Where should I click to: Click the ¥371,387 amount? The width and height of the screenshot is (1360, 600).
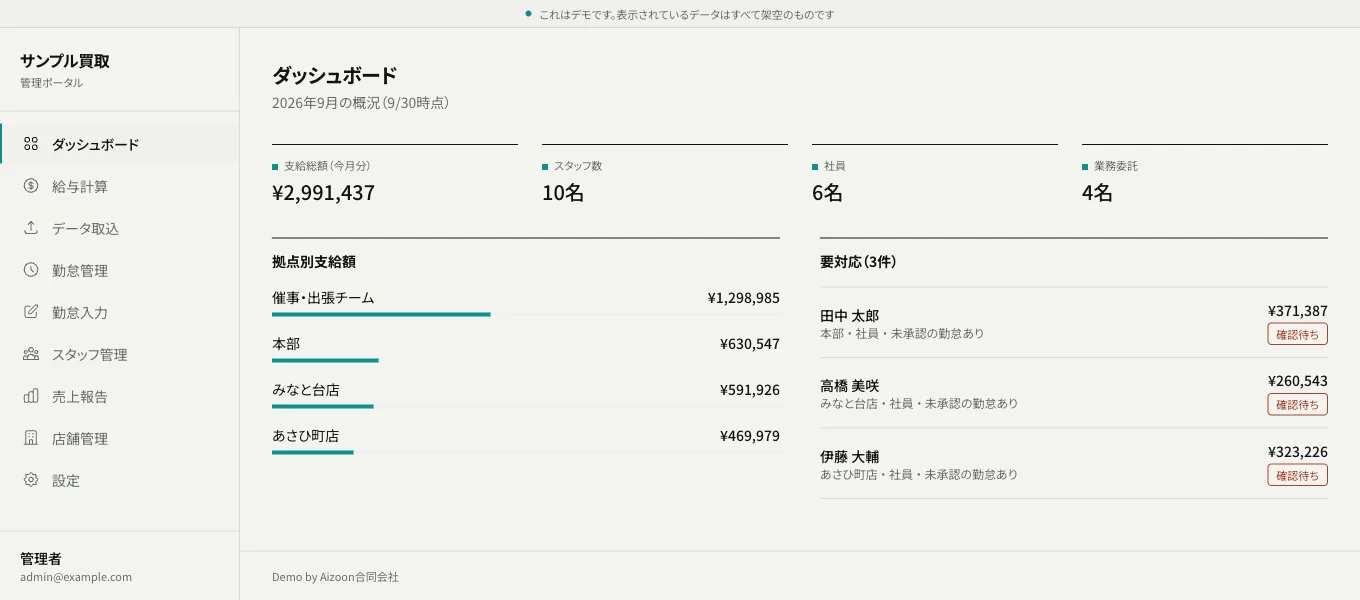1298,311
